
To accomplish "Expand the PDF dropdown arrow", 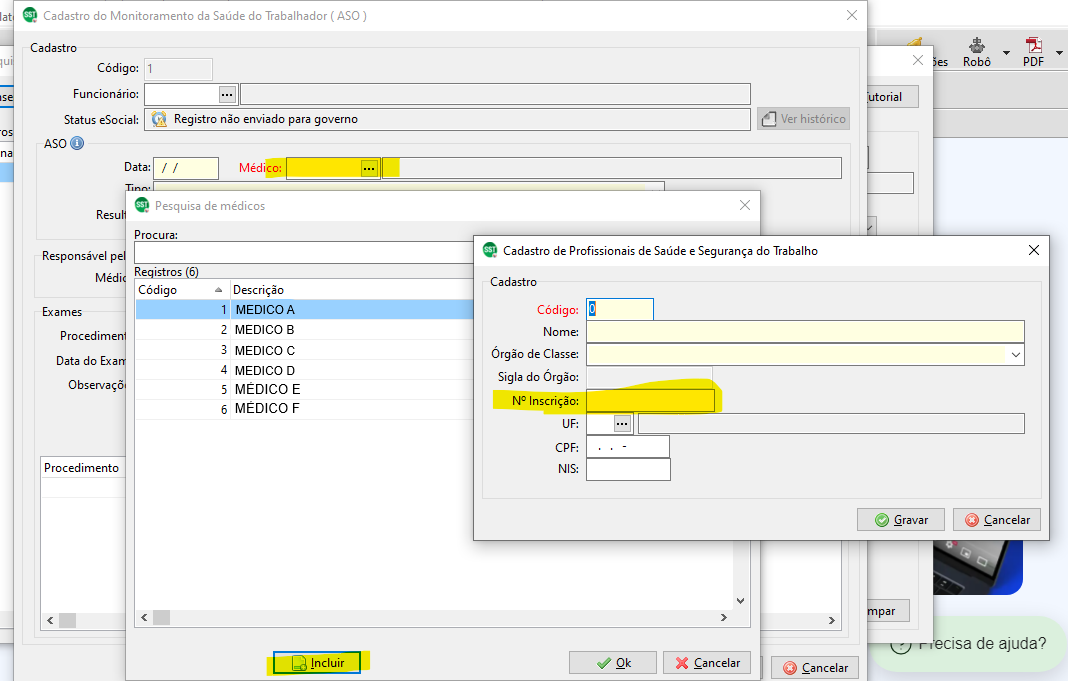I will (1059, 52).
